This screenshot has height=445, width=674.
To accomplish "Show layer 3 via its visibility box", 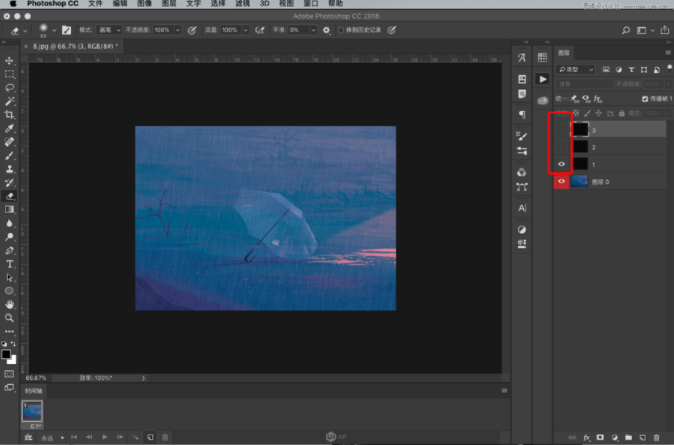I will point(561,129).
